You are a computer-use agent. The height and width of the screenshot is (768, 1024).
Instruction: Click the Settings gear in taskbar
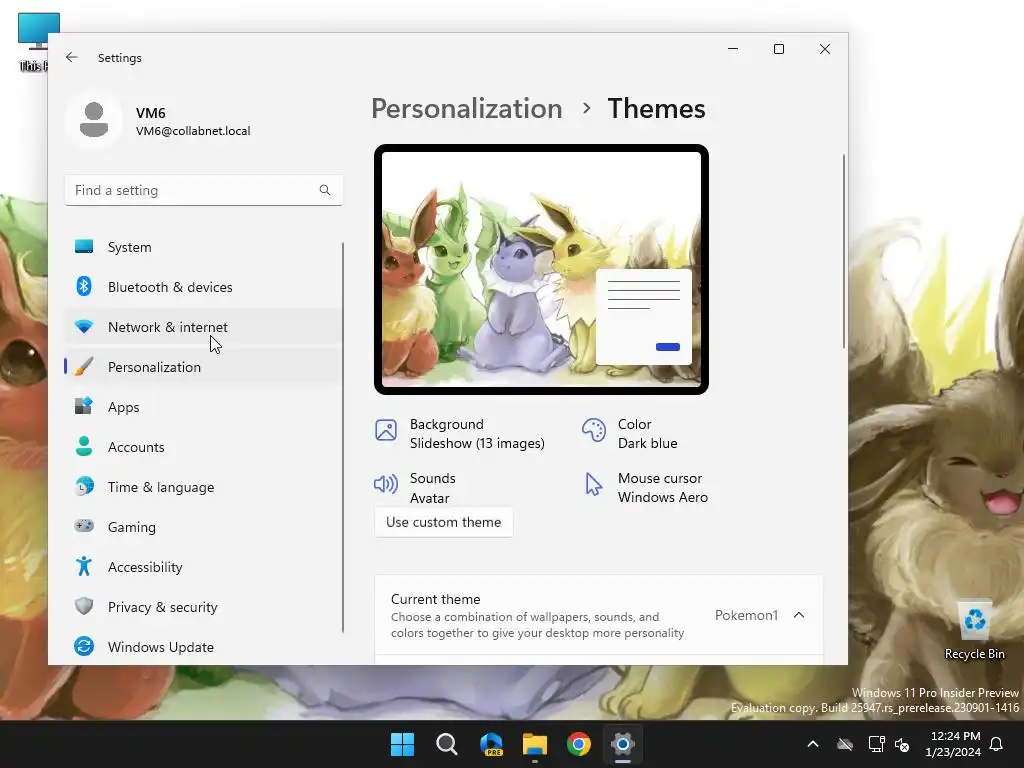click(x=622, y=744)
